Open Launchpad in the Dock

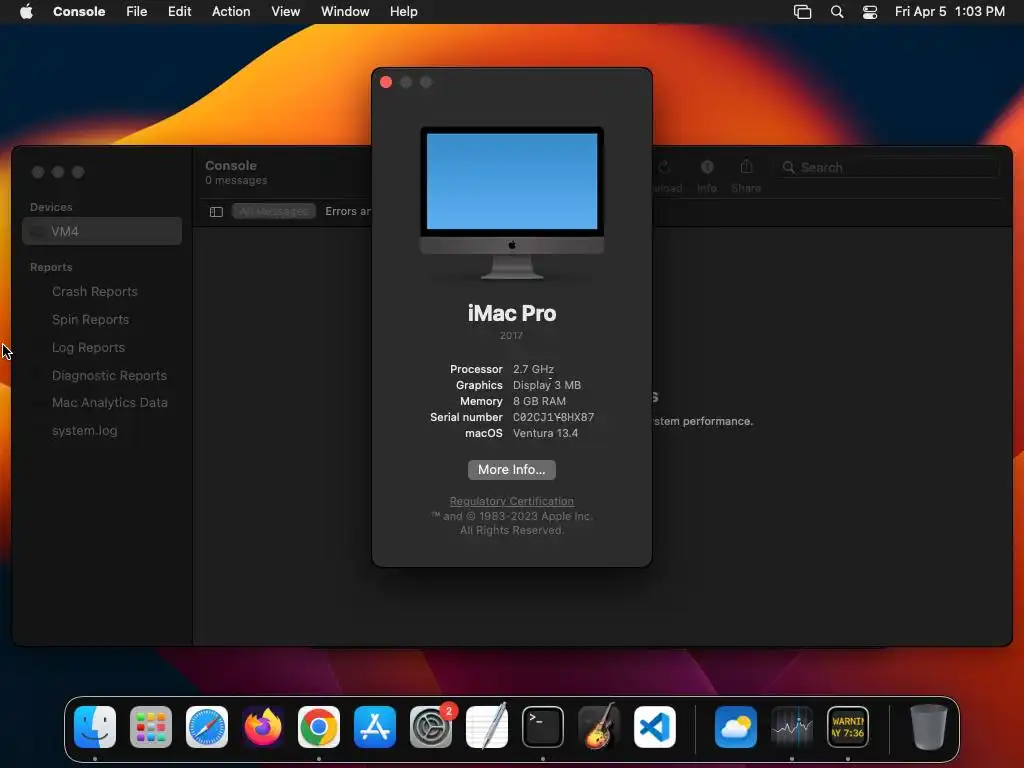pyautogui.click(x=151, y=727)
